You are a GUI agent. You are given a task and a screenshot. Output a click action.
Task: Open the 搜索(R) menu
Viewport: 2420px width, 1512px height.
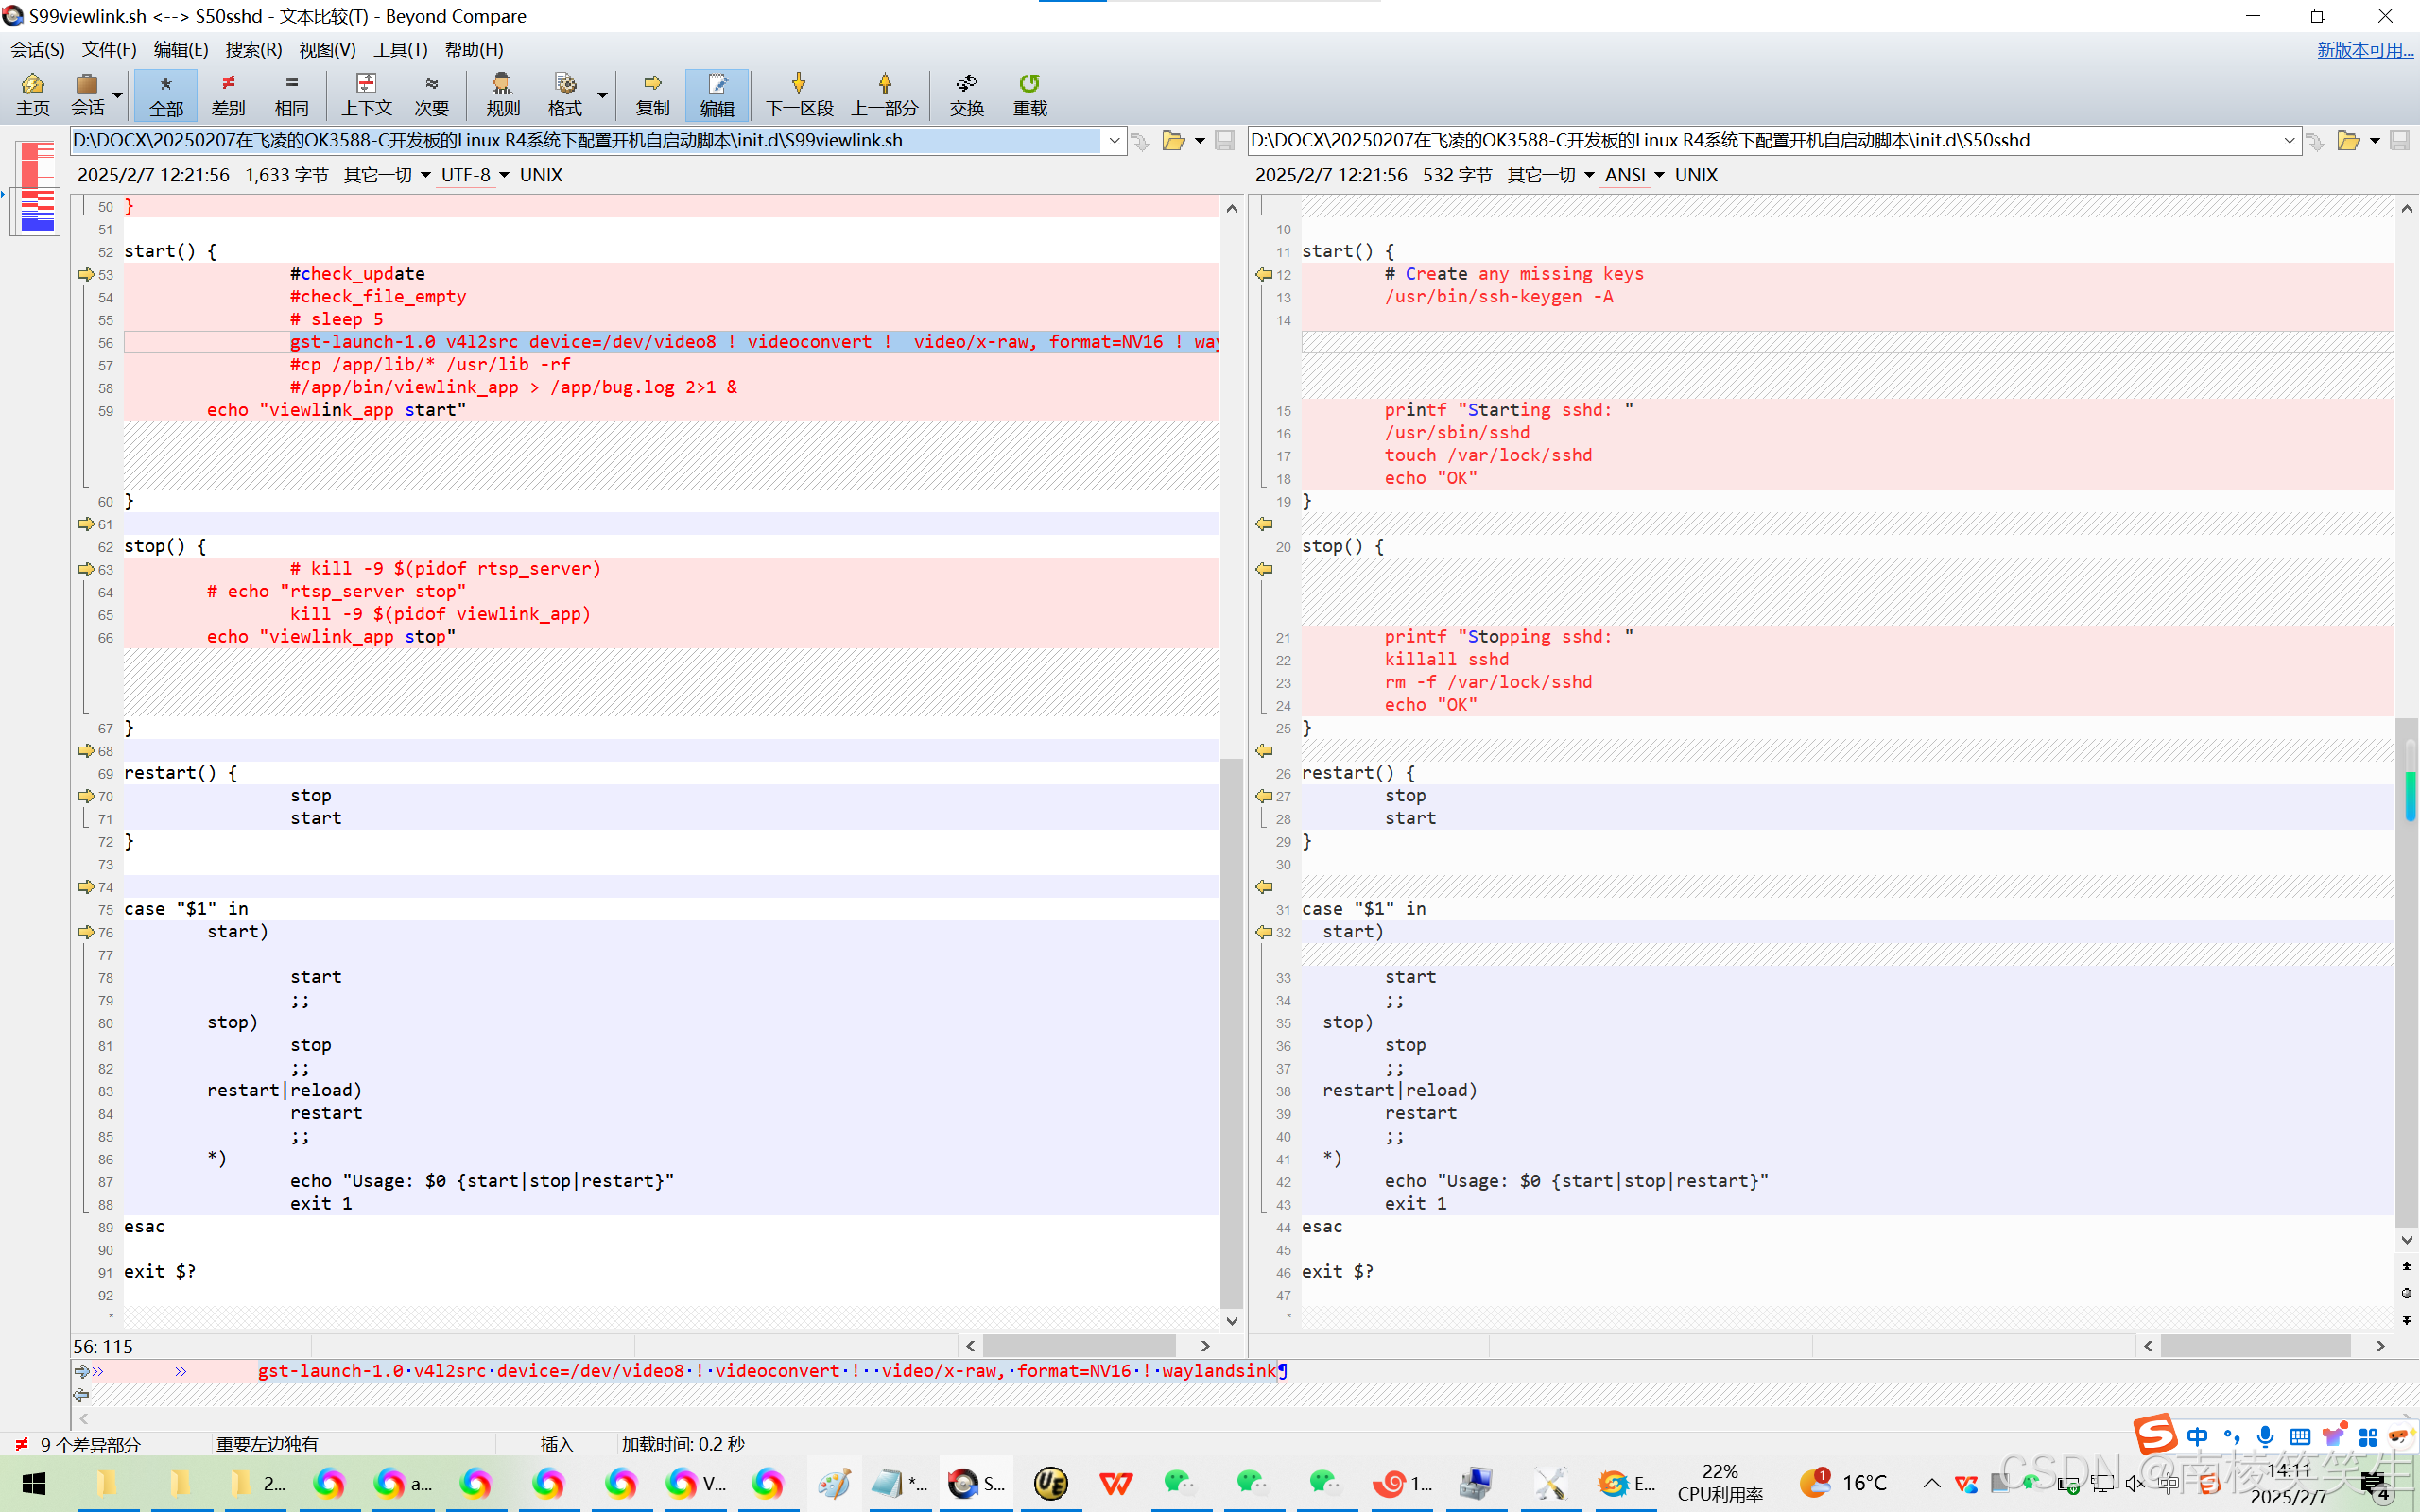(253, 49)
